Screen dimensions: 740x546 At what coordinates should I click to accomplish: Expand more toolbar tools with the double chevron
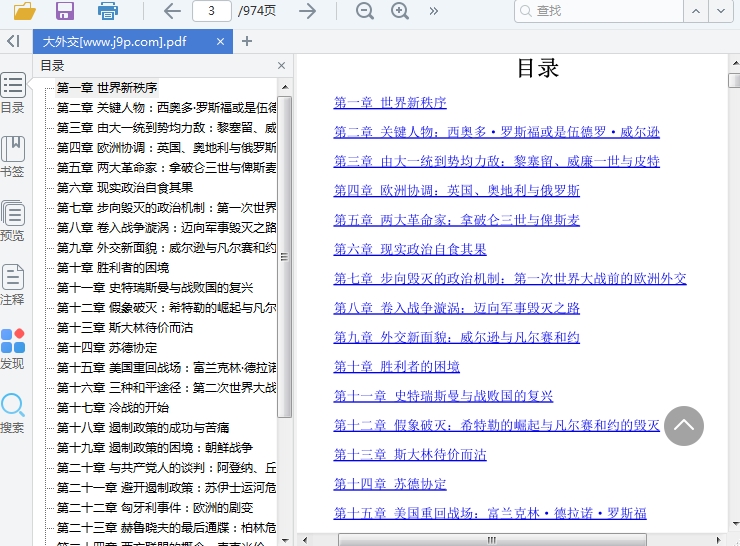(433, 11)
